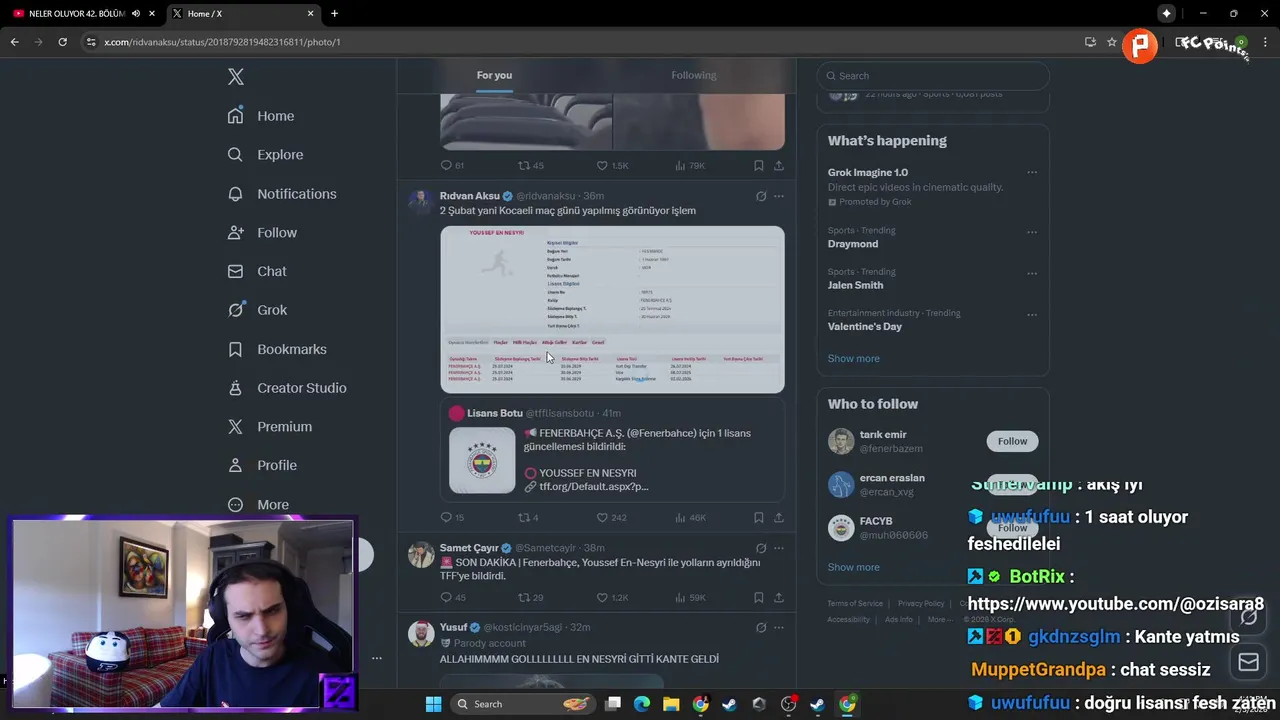This screenshot has height=720, width=1280.
Task: Open Microsoft Edge from the taskbar
Action: (642, 704)
